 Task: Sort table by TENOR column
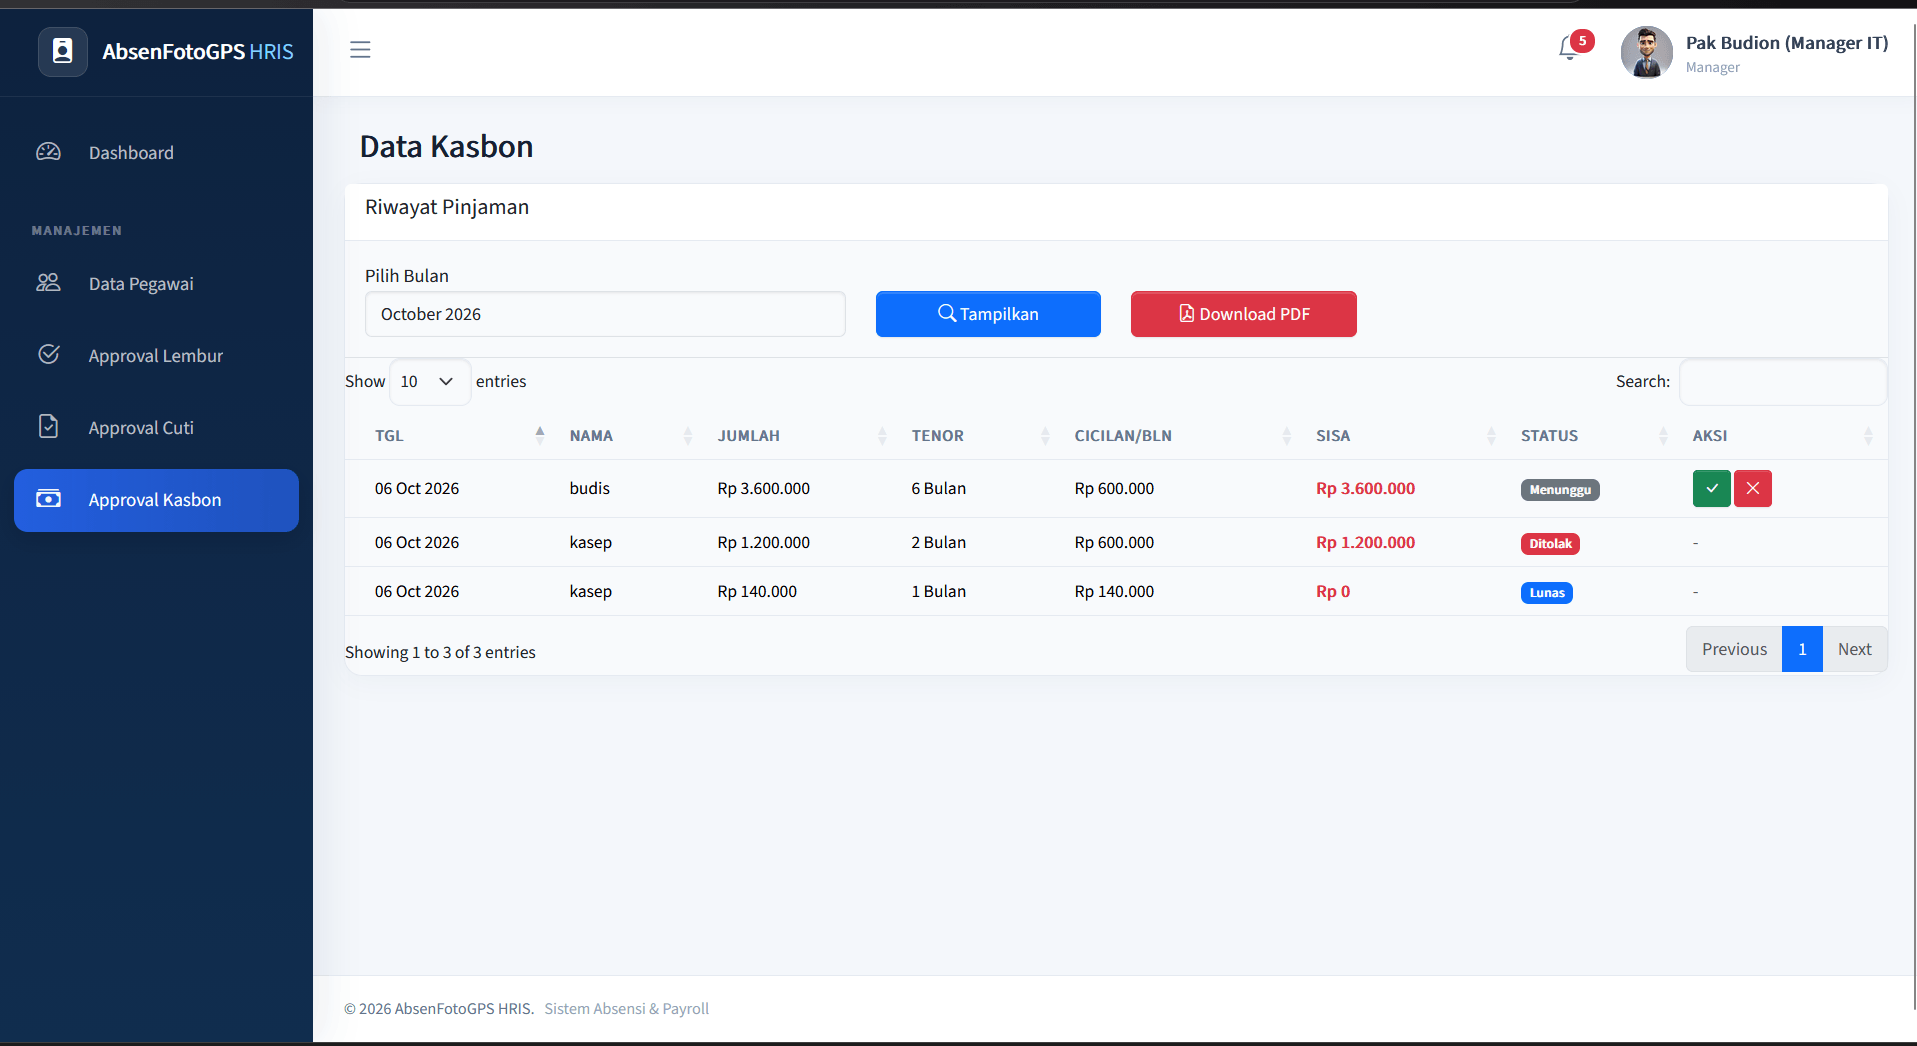(x=977, y=436)
